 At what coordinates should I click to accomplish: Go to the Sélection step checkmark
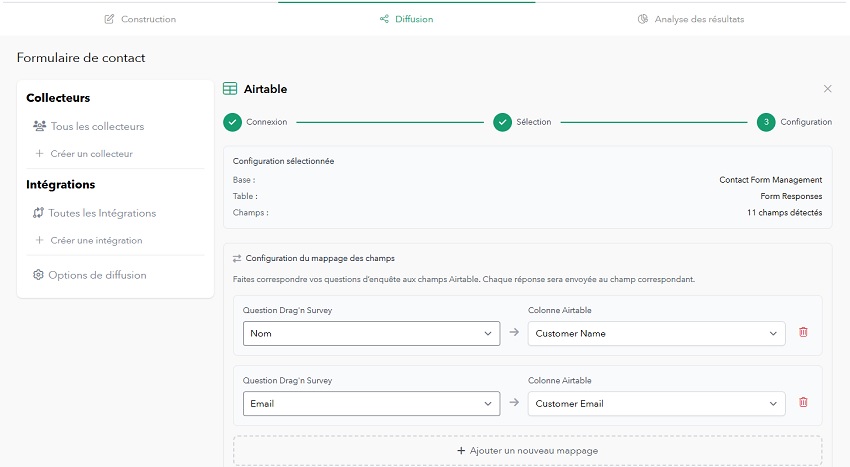coord(503,123)
